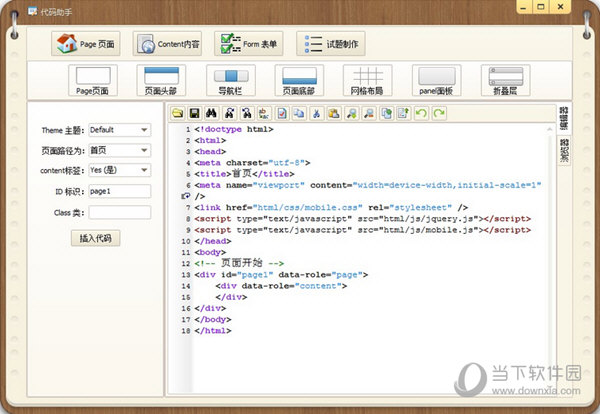Image resolution: width=600 pixels, height=414 pixels.
Task: Open find with the binoculars icon
Action: point(211,113)
